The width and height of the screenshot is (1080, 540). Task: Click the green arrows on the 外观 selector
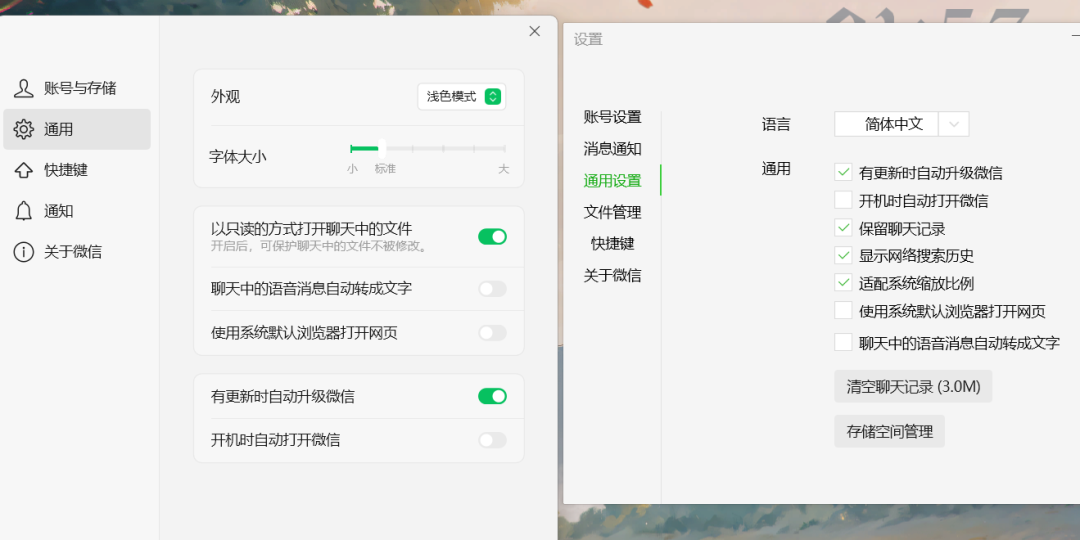492,96
